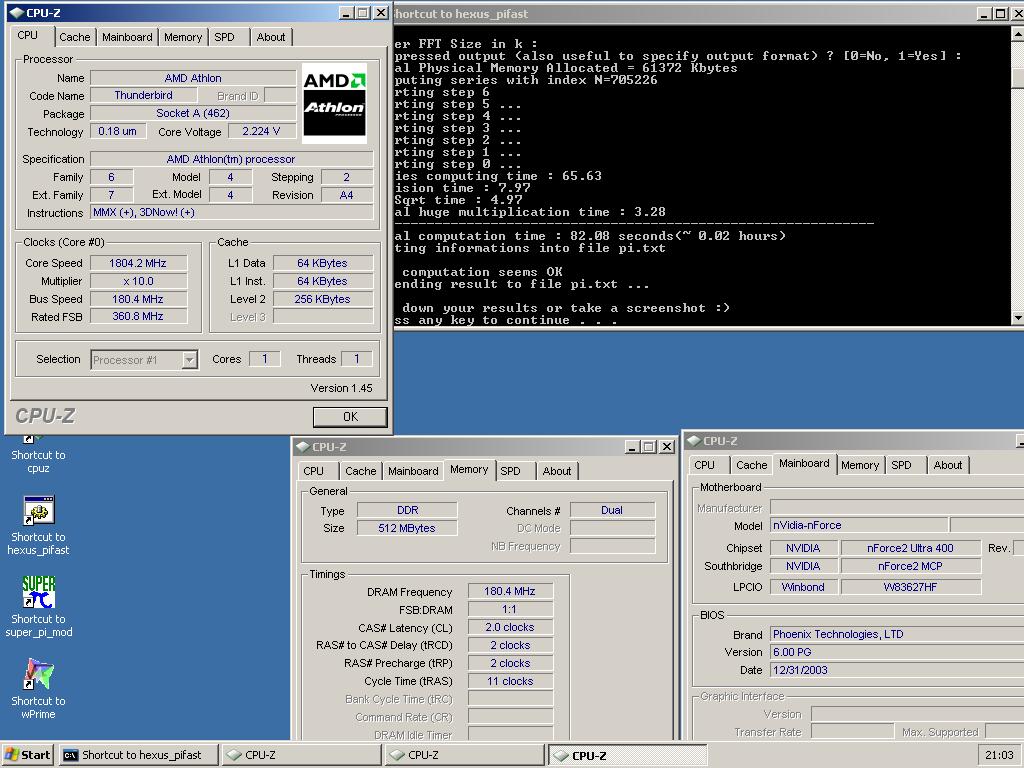Image resolution: width=1024 pixels, height=768 pixels.
Task: Click the first CPU-Z taskbar button
Action: [300, 755]
